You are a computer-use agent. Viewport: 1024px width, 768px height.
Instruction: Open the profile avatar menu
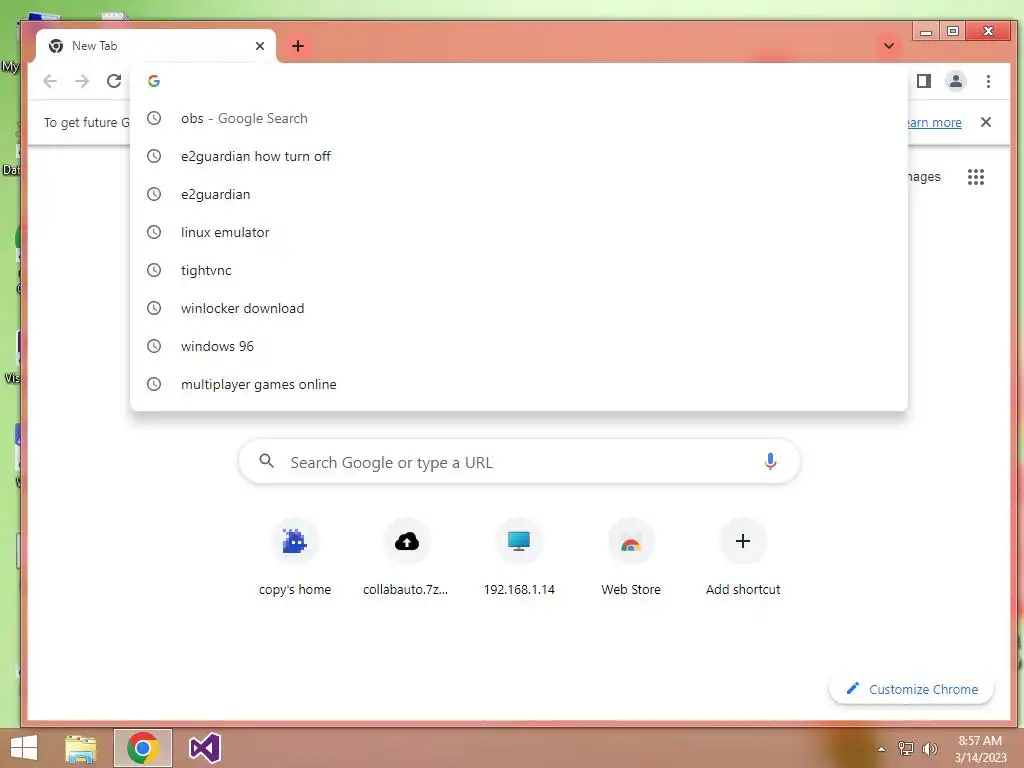[955, 81]
